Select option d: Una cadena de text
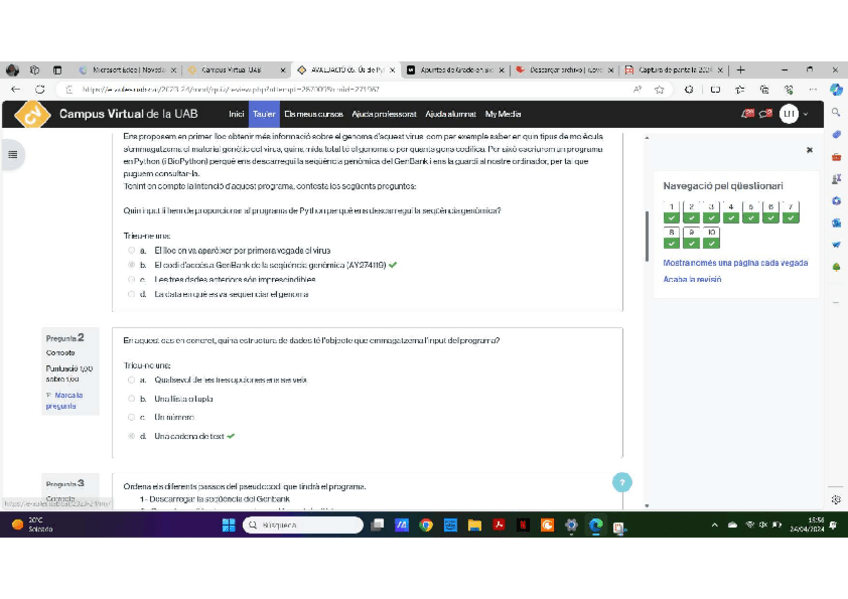Screen dimensions: 848x599 (x=131, y=436)
